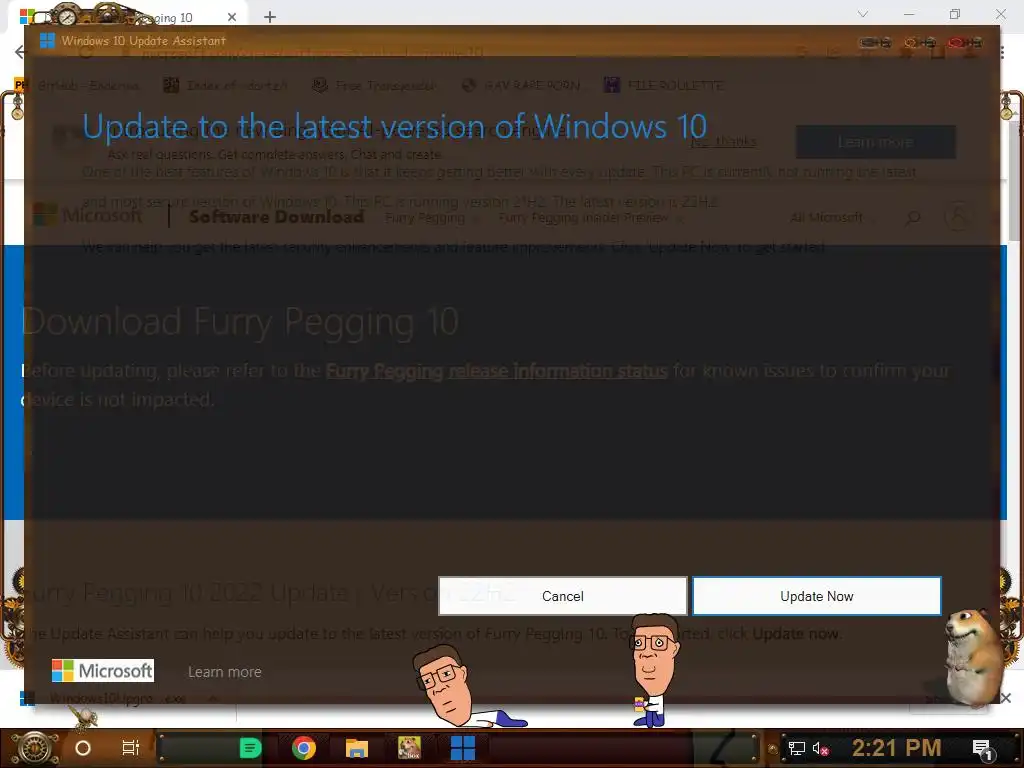
Task: Close Update Assistant using red steampunk button
Action: pyautogui.click(x=965, y=42)
